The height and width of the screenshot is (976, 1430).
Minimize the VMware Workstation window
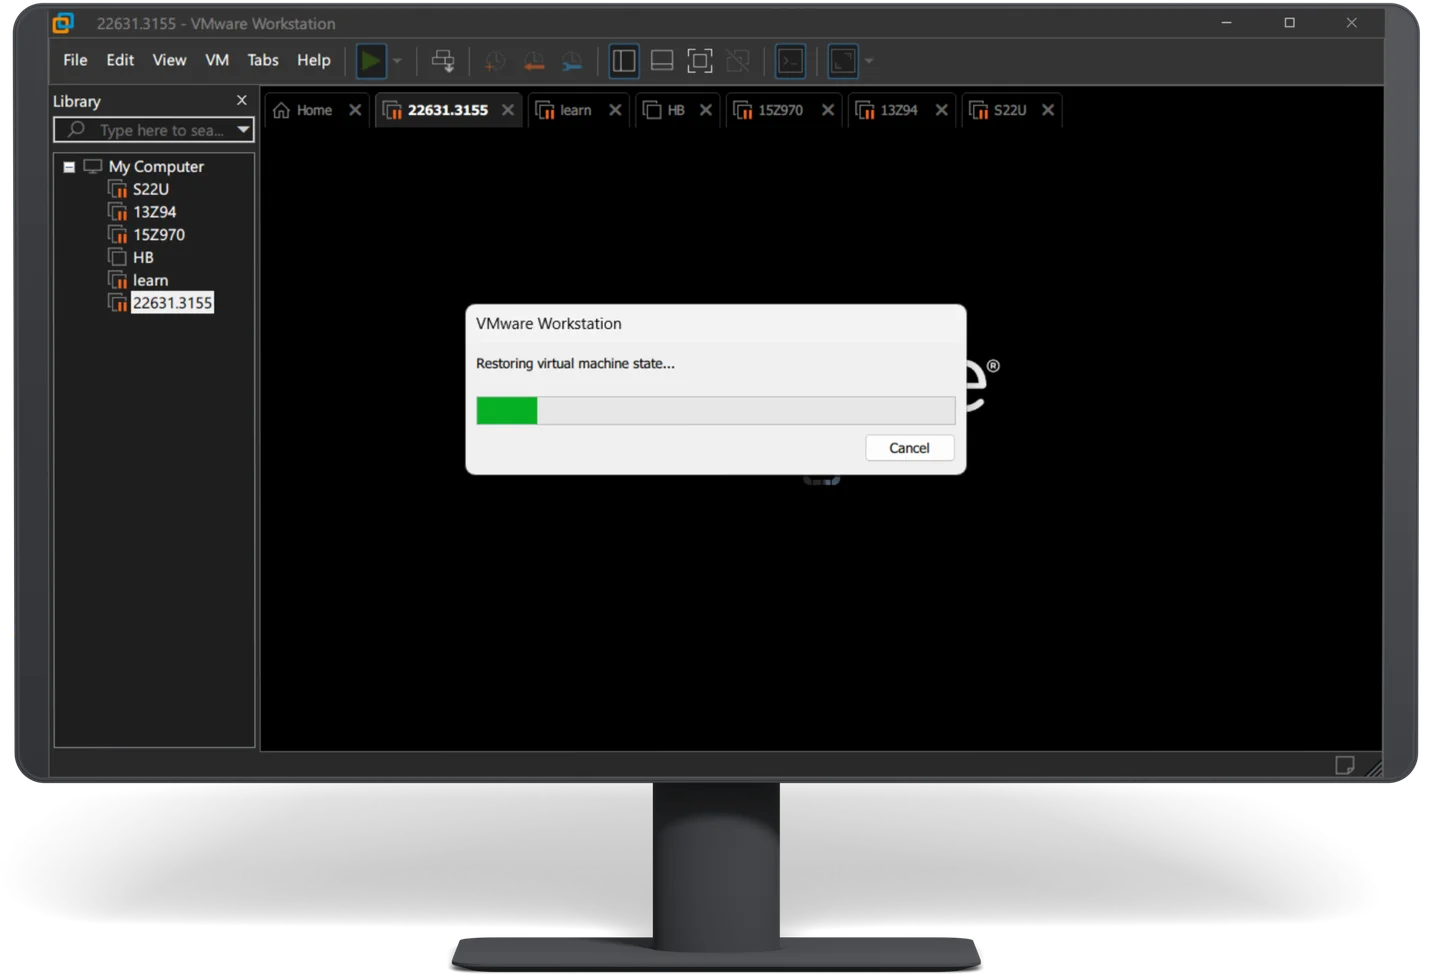click(x=1226, y=23)
